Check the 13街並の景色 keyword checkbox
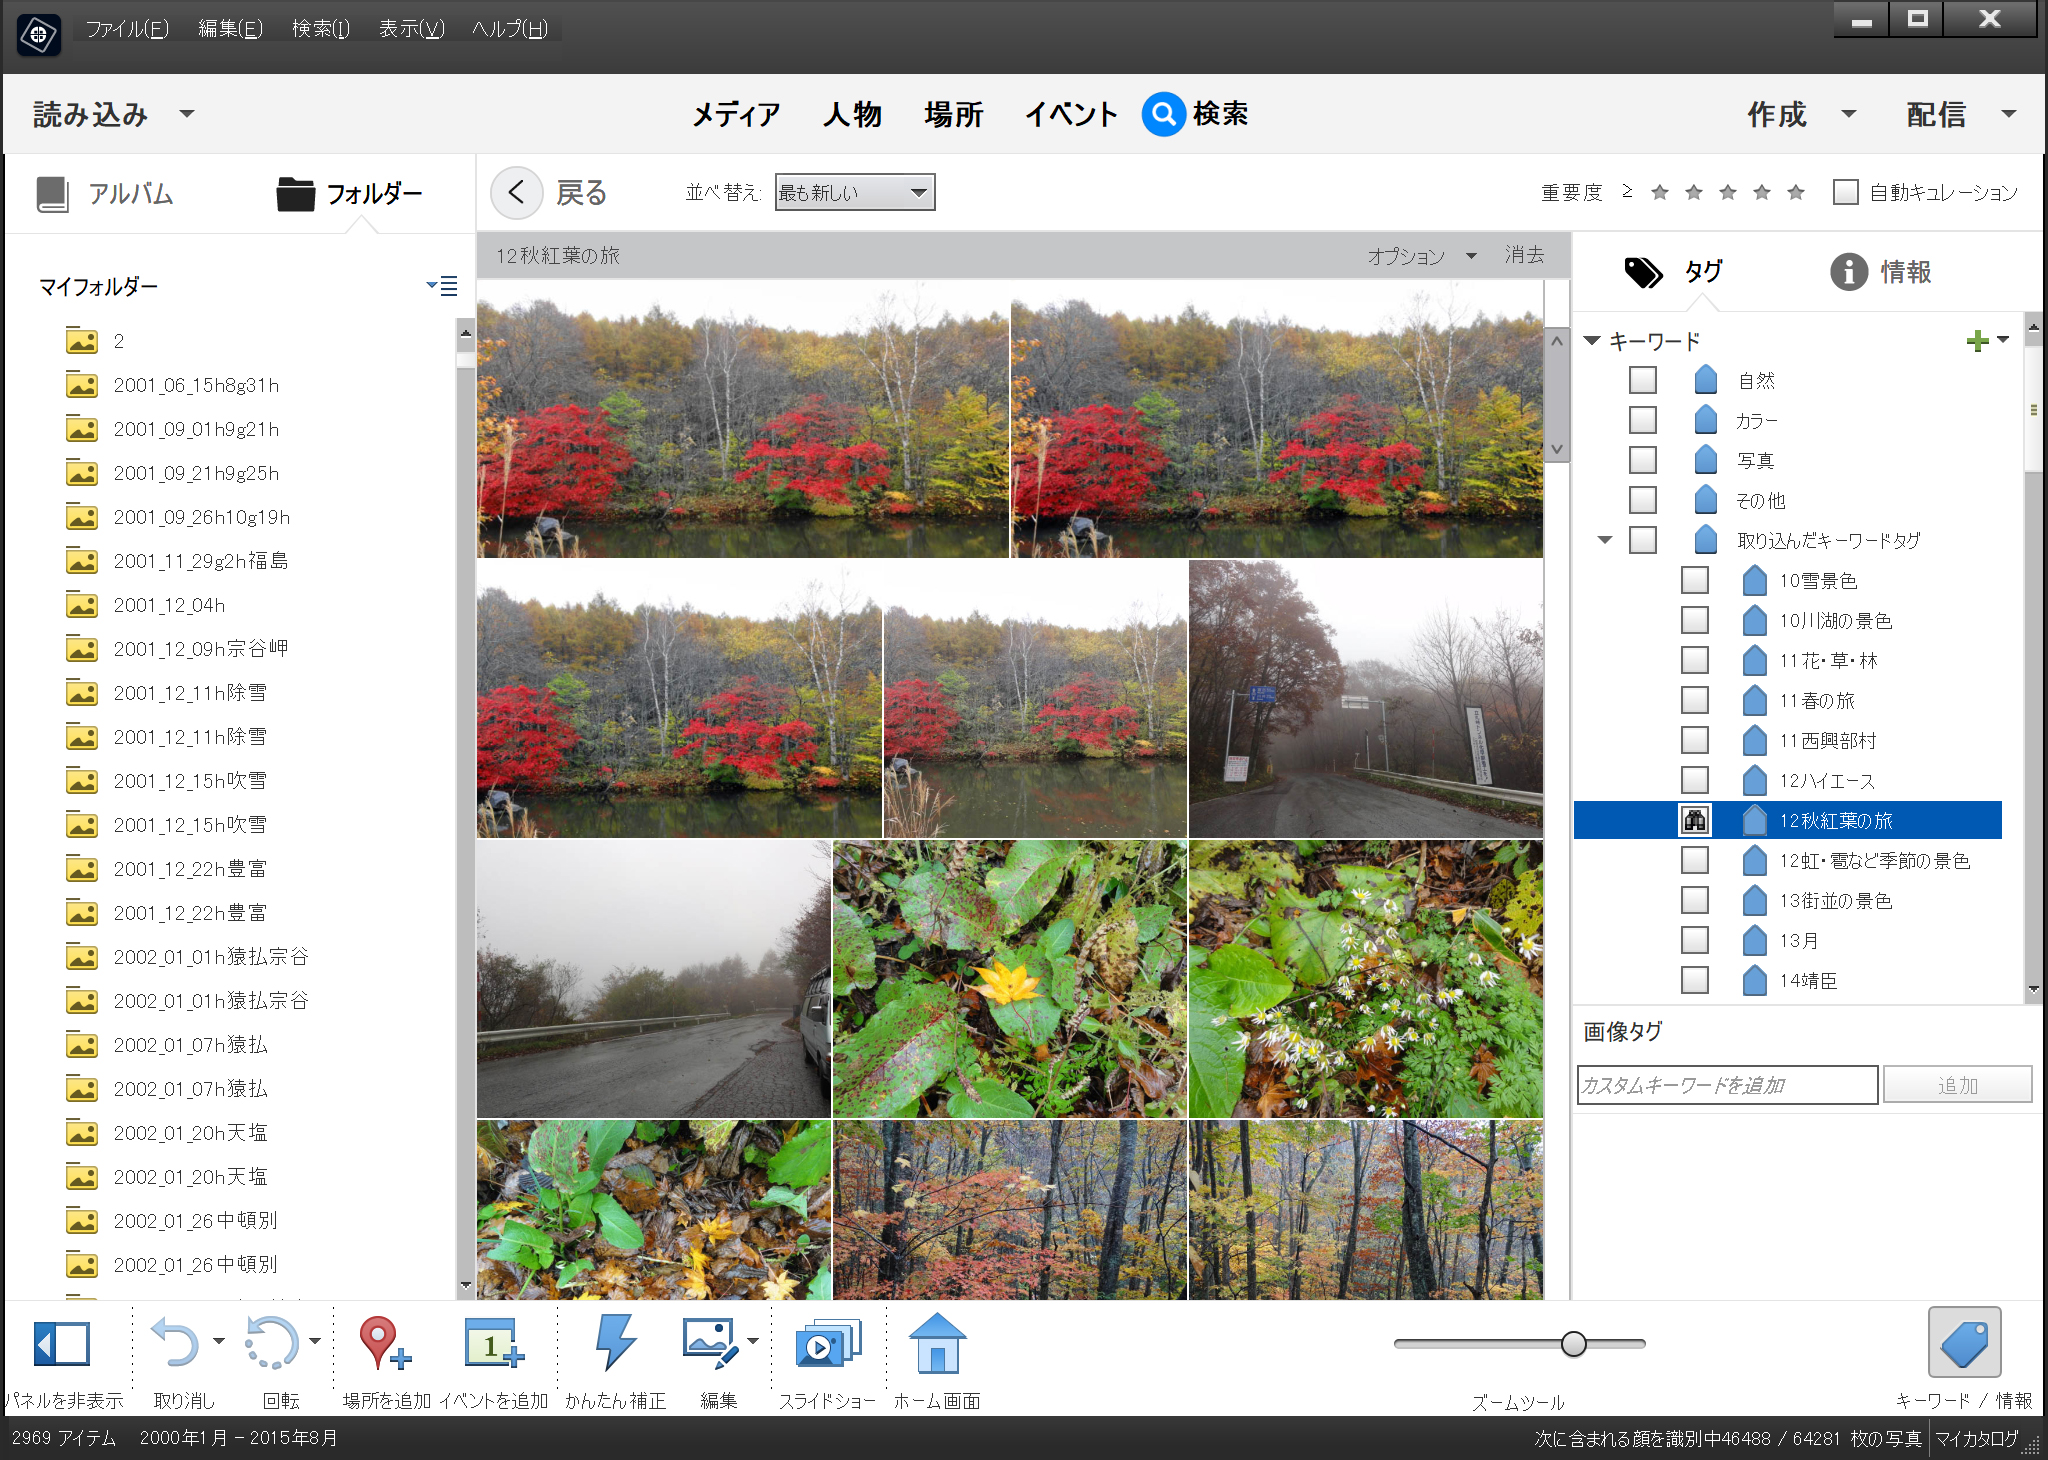 point(1694,900)
